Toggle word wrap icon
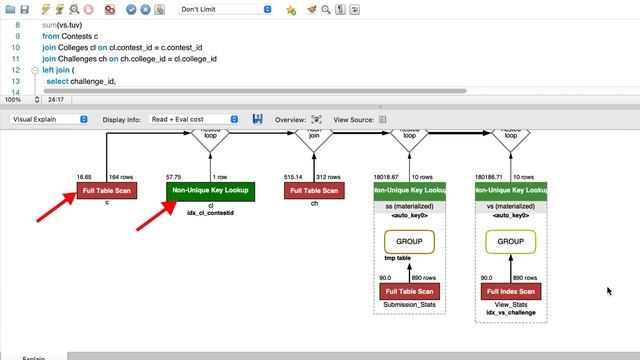 pyautogui.click(x=354, y=9)
